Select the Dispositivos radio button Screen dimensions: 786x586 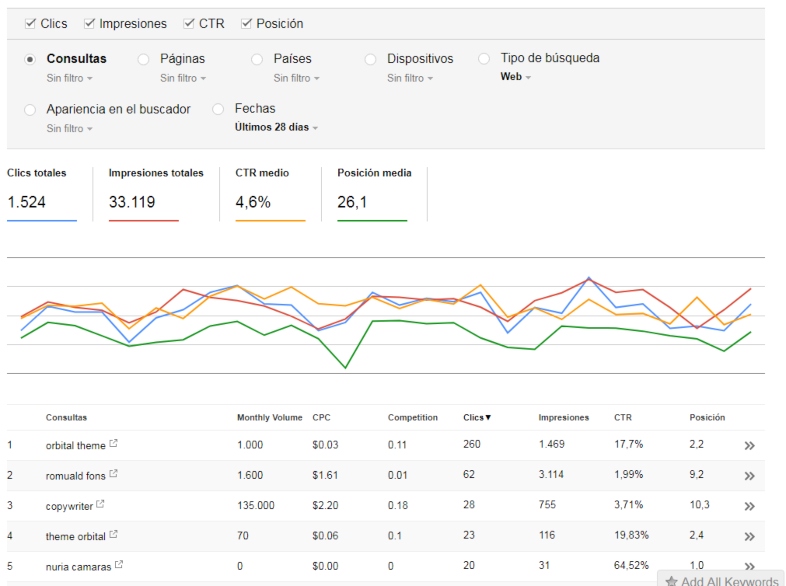(x=370, y=59)
